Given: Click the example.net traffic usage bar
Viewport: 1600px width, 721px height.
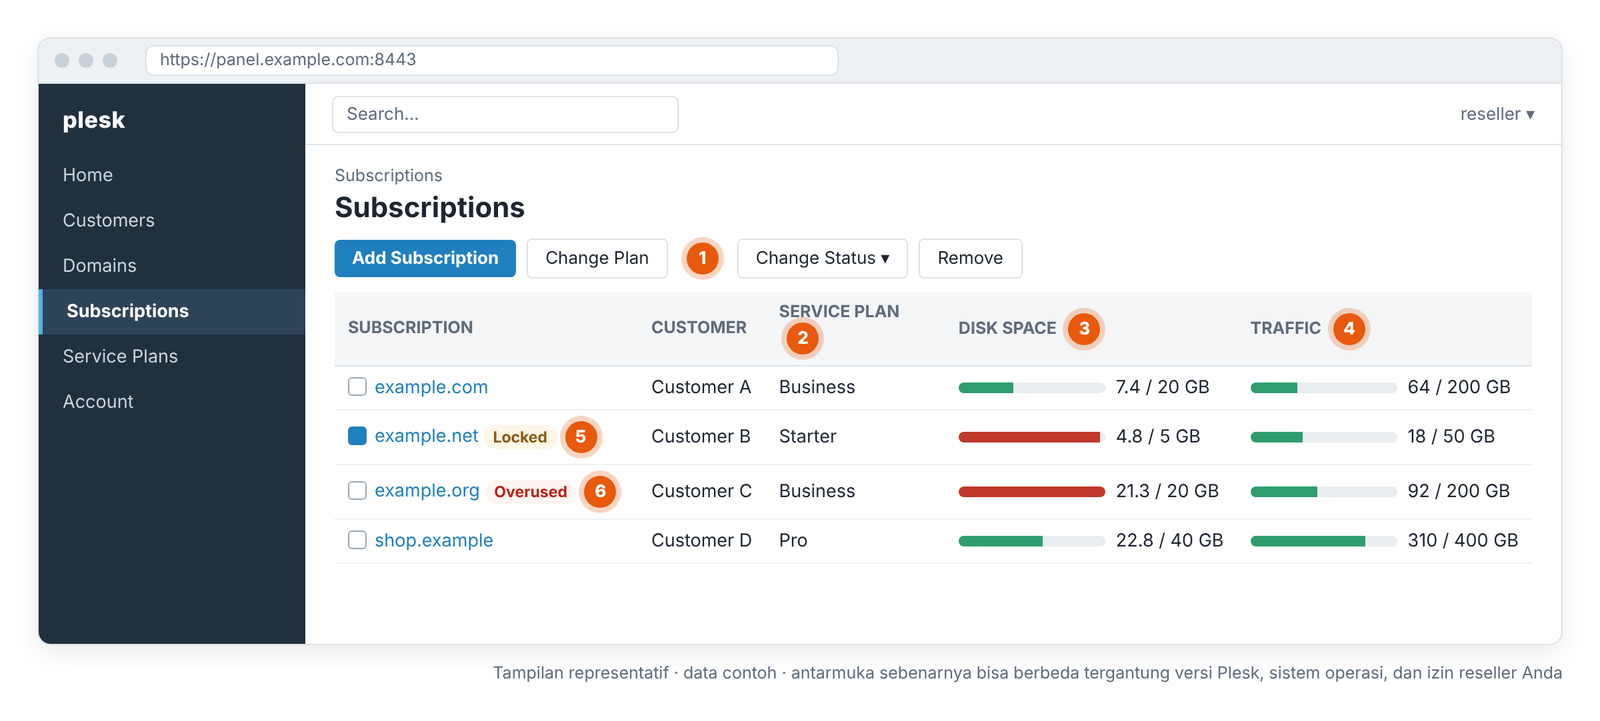Looking at the screenshot, I should click(x=1323, y=437).
